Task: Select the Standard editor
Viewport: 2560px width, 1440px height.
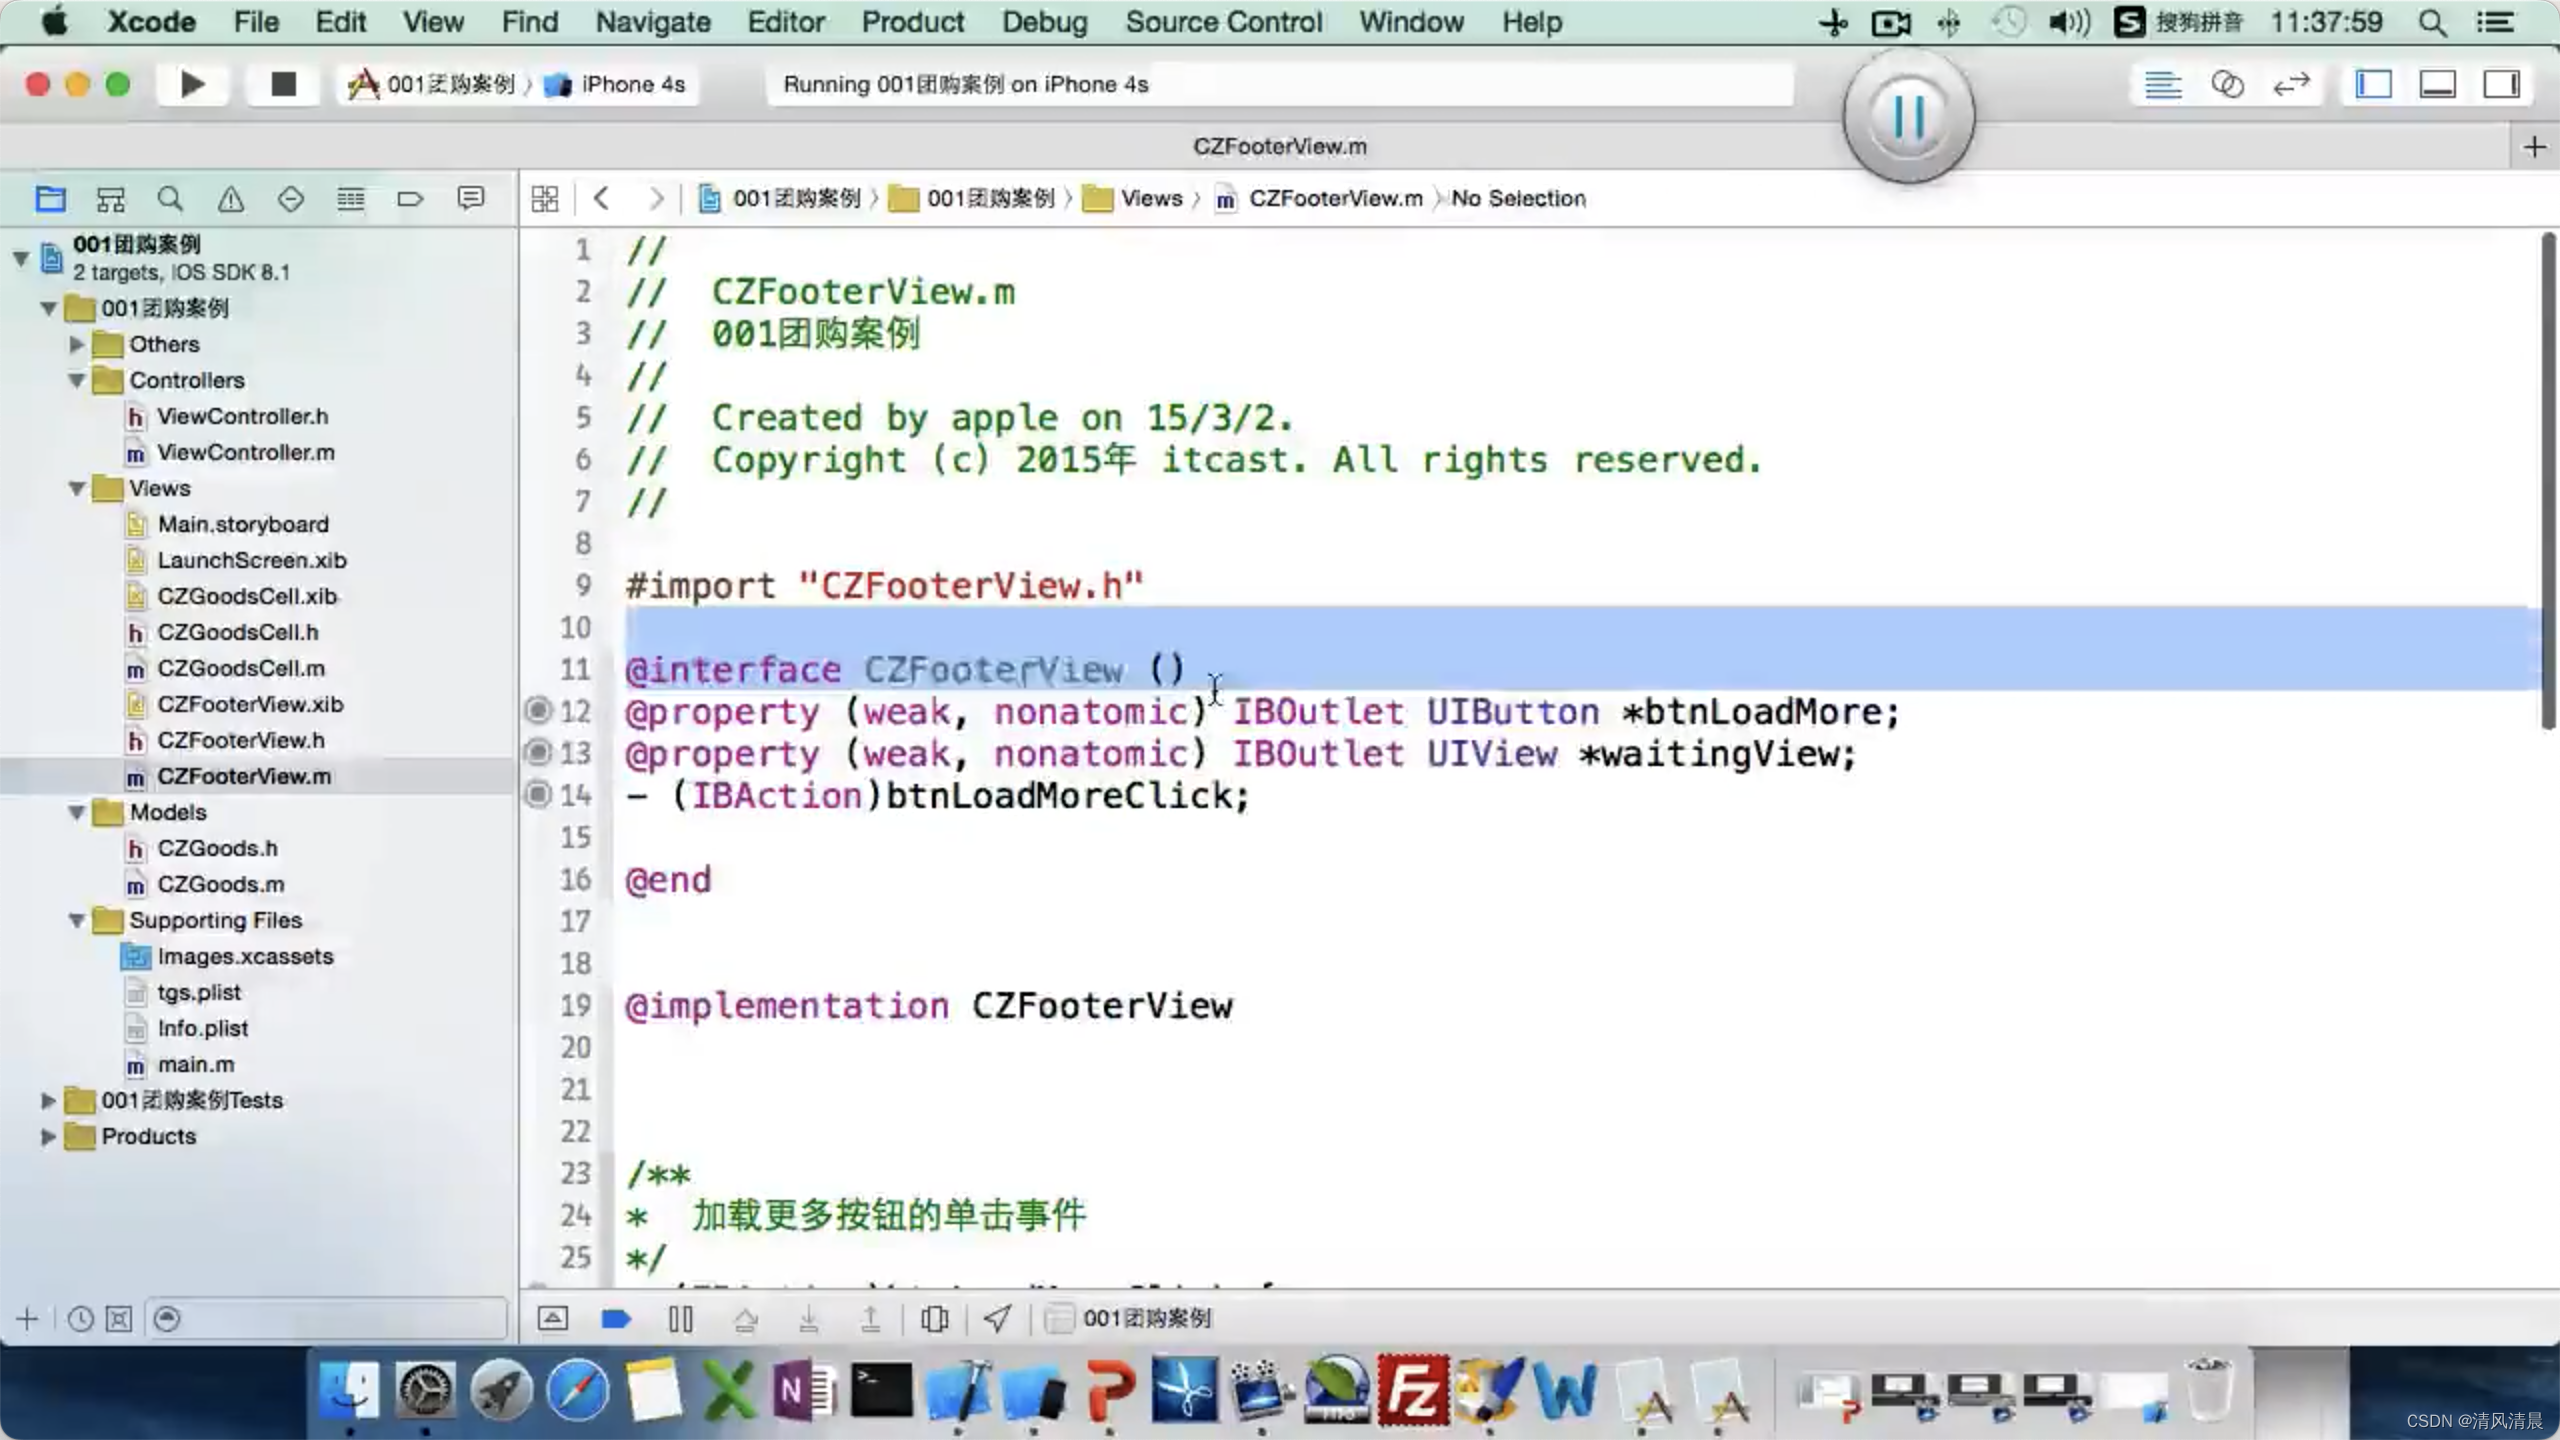Action: tap(2163, 85)
